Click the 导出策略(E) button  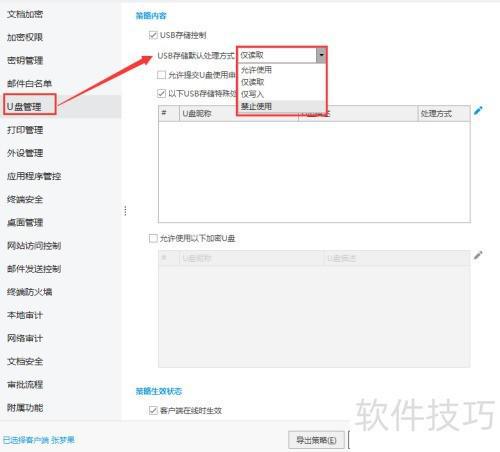tap(316, 440)
